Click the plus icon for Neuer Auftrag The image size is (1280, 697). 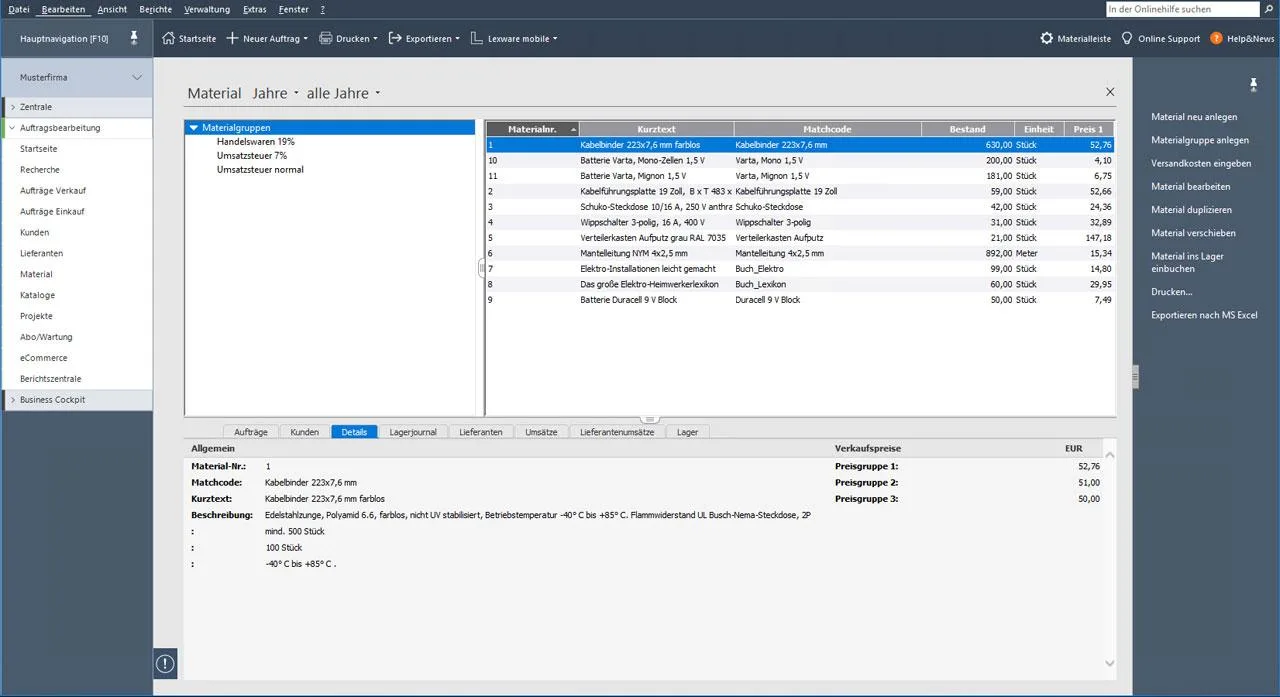232,38
